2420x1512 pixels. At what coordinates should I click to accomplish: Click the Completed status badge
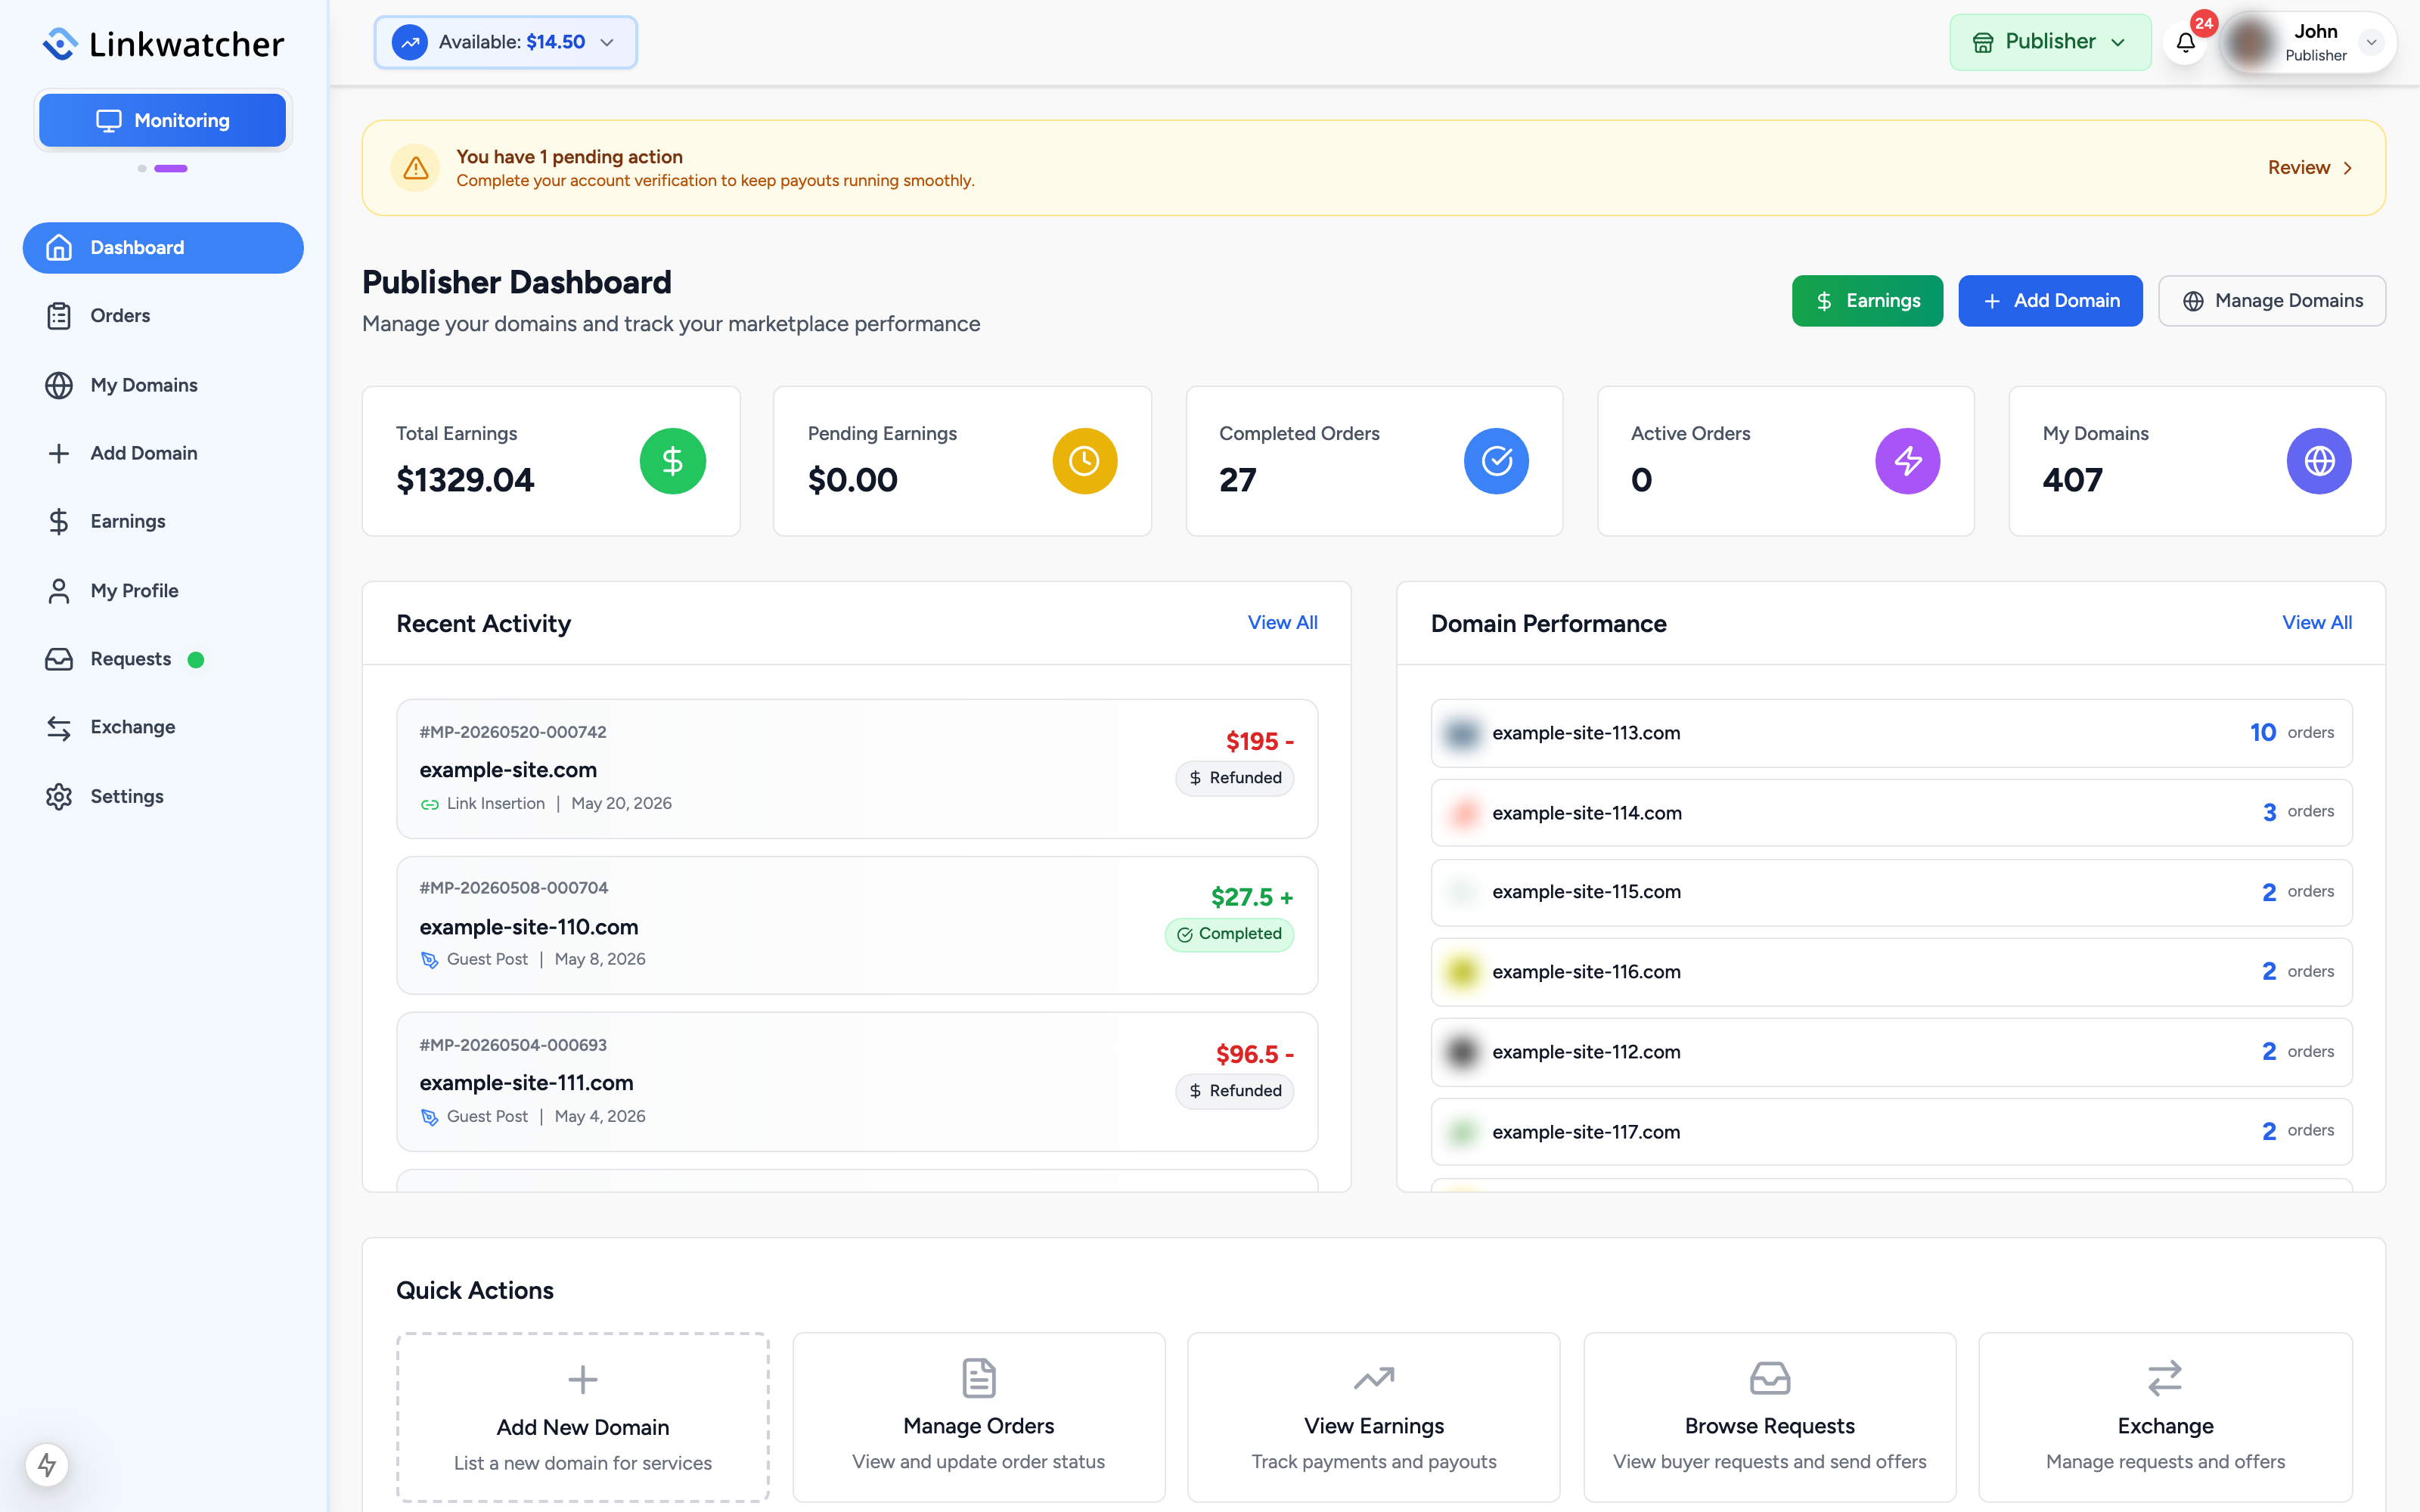(1229, 934)
